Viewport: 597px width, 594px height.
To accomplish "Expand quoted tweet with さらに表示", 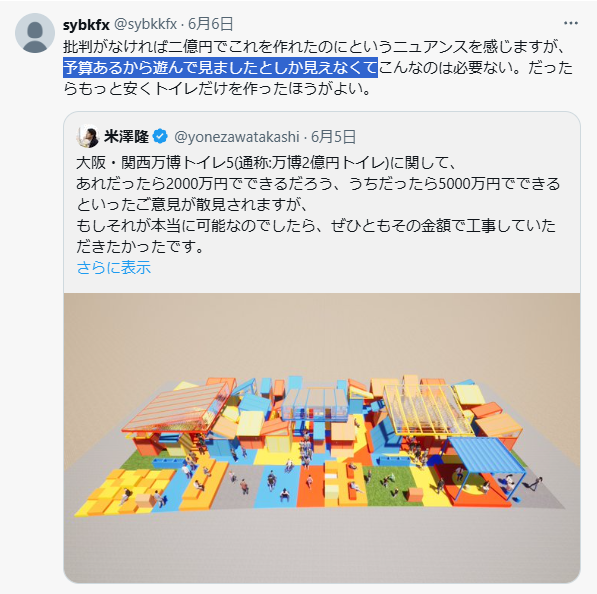I will [x=113, y=267].
